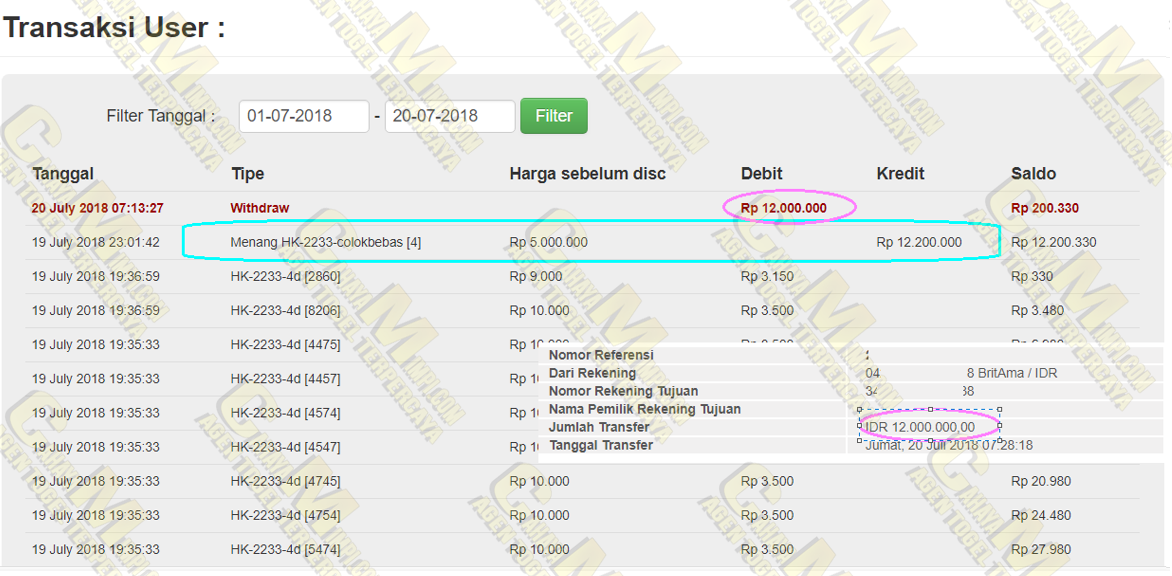This screenshot has height=576, width=1172.
Task: Focus the start date field 01-07-2018
Action: pyautogui.click(x=304, y=116)
